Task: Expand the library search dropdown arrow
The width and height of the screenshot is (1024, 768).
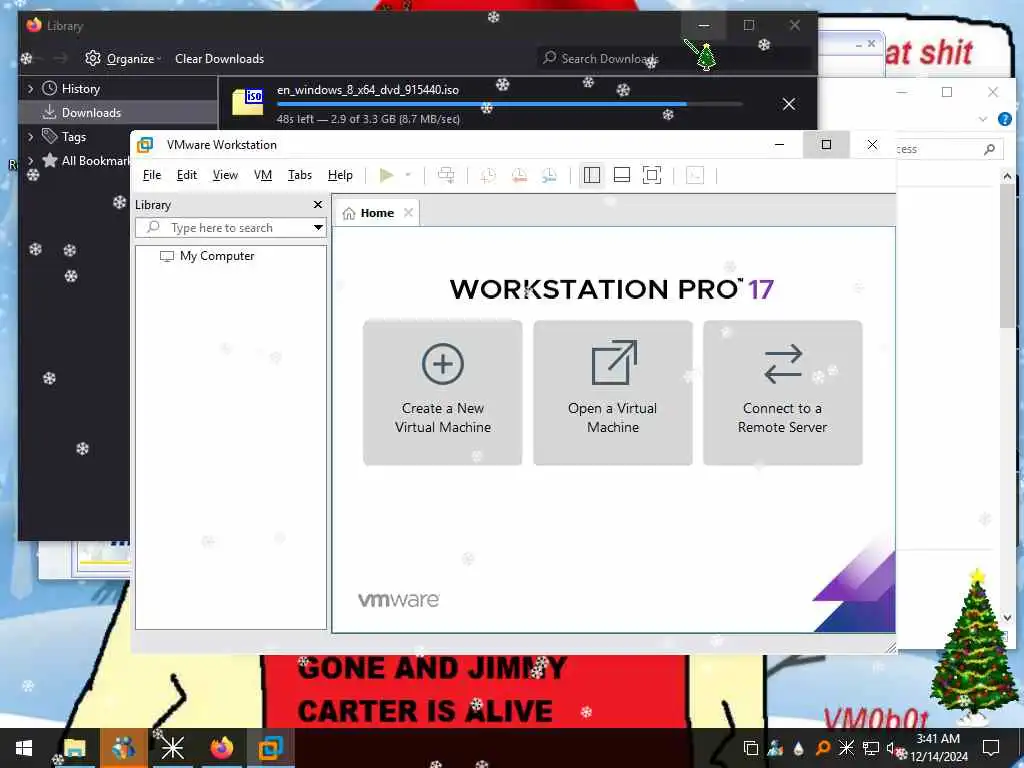Action: click(318, 227)
